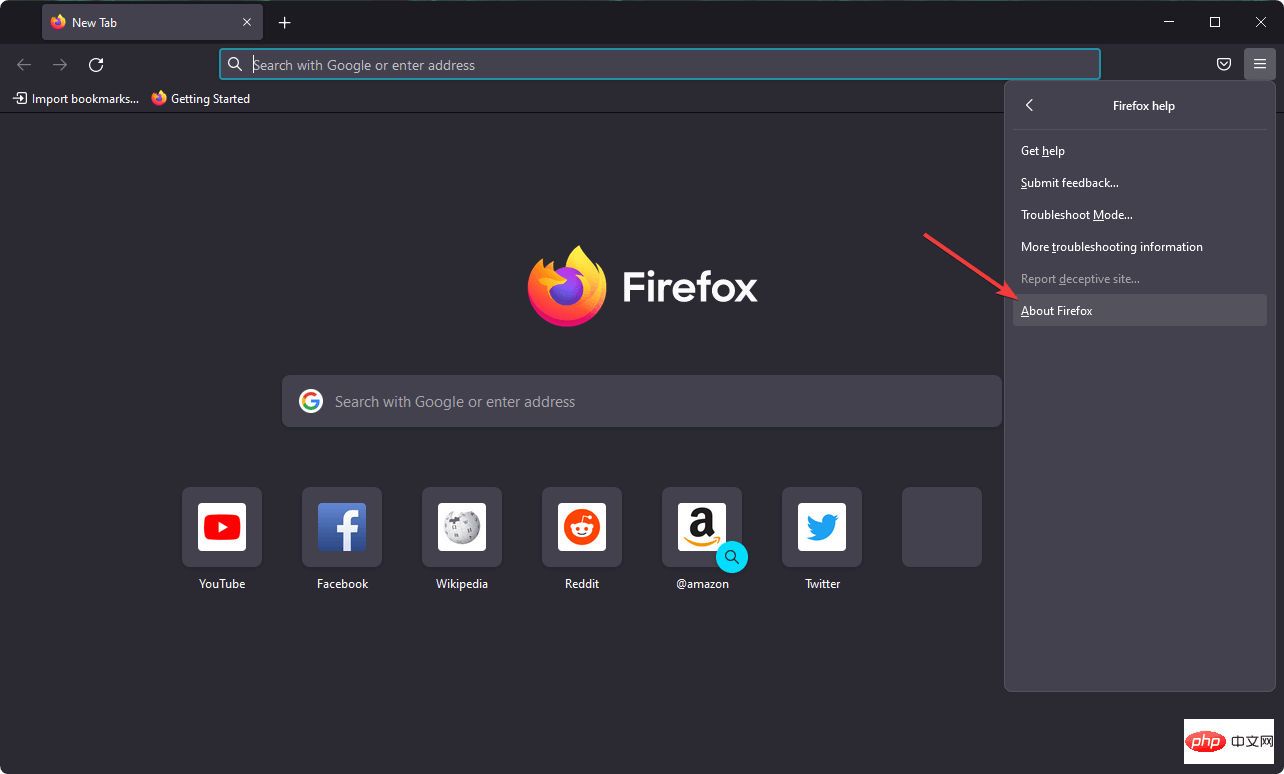Image resolution: width=1284 pixels, height=774 pixels.
Task: Open the Facebook shortcut tile
Action: click(x=342, y=527)
